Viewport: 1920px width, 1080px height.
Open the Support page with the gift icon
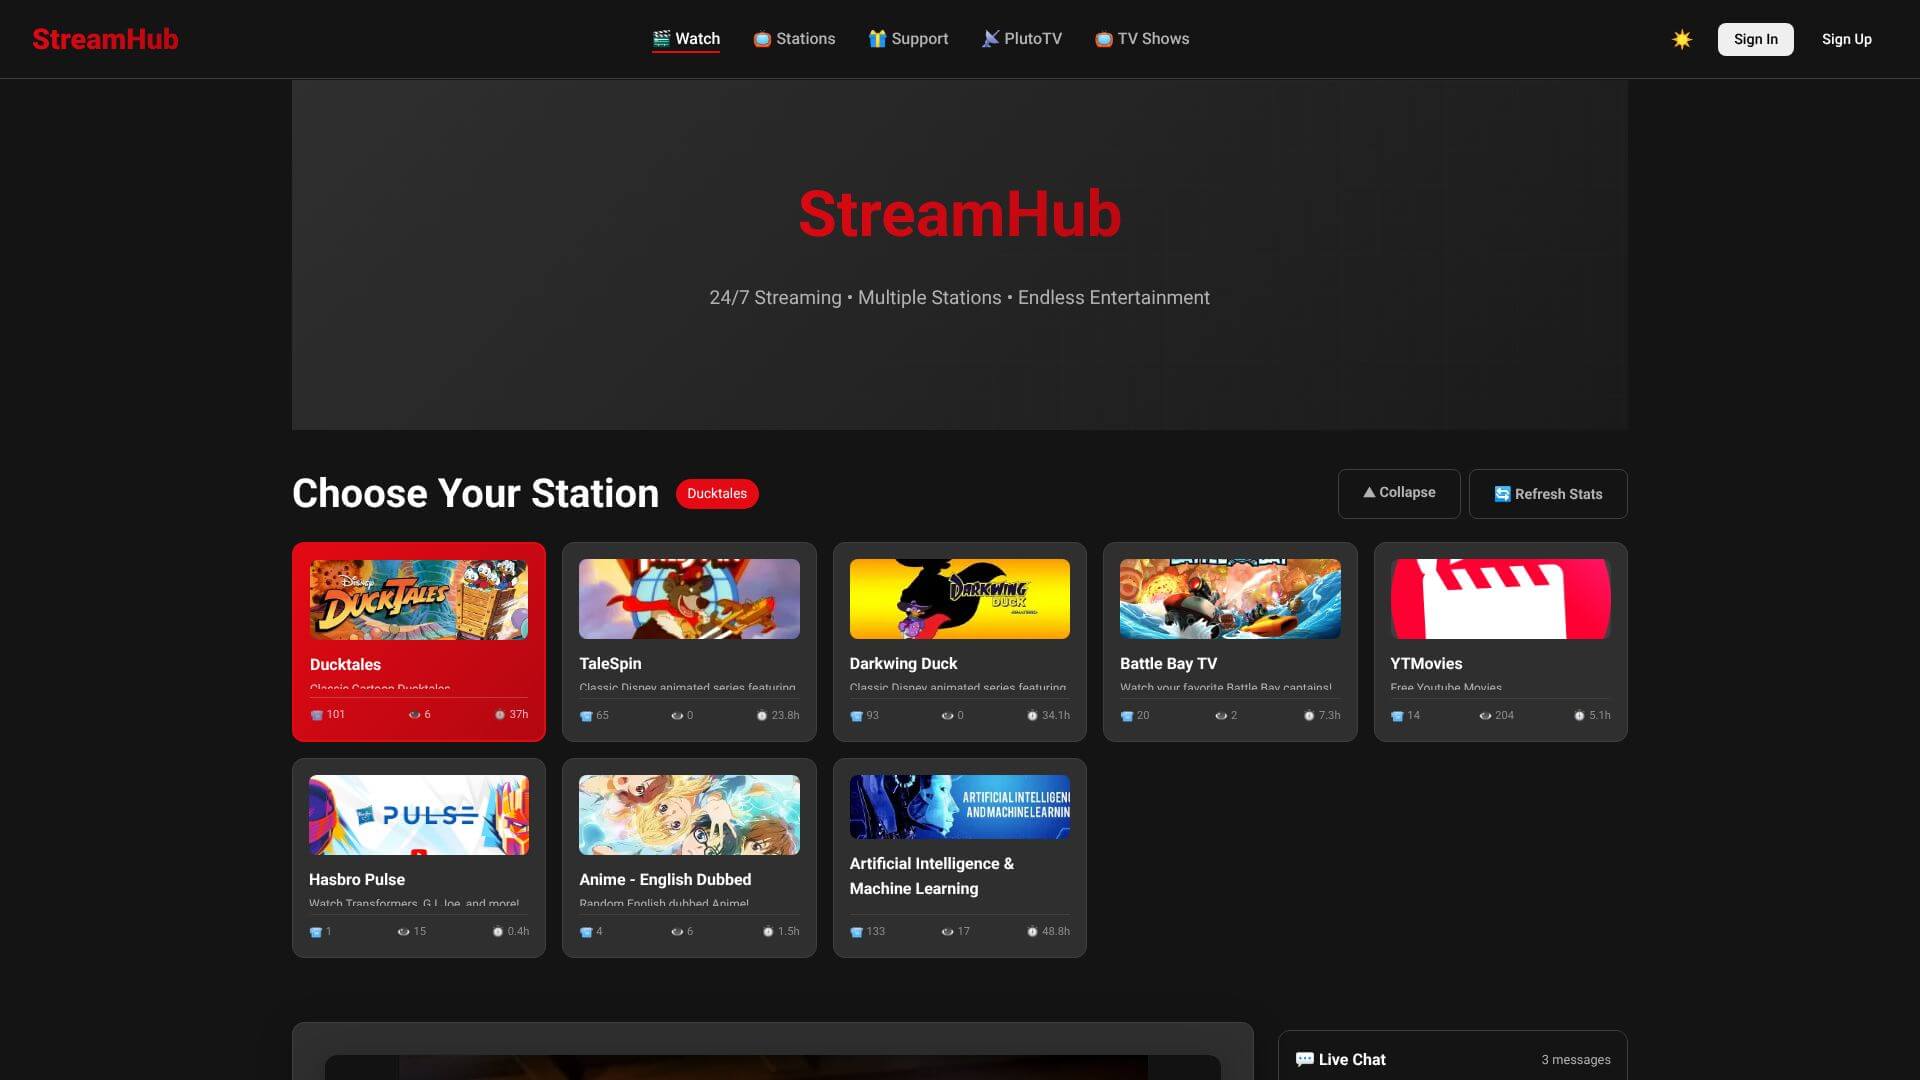(908, 39)
